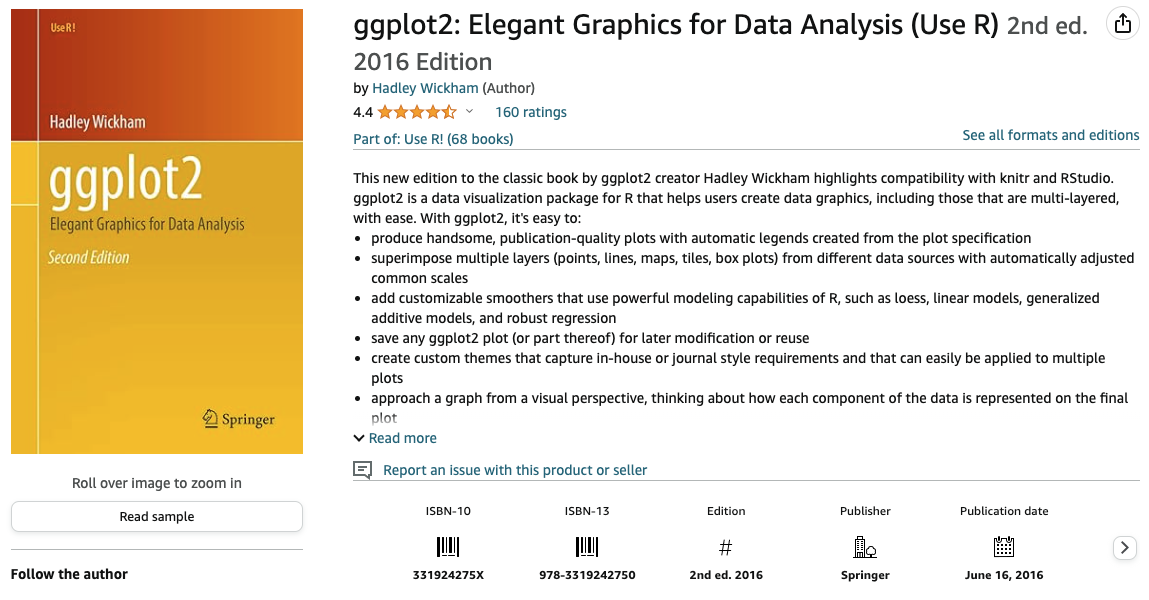
Task: Click the ISBN-13 barcode icon
Action: (587, 547)
